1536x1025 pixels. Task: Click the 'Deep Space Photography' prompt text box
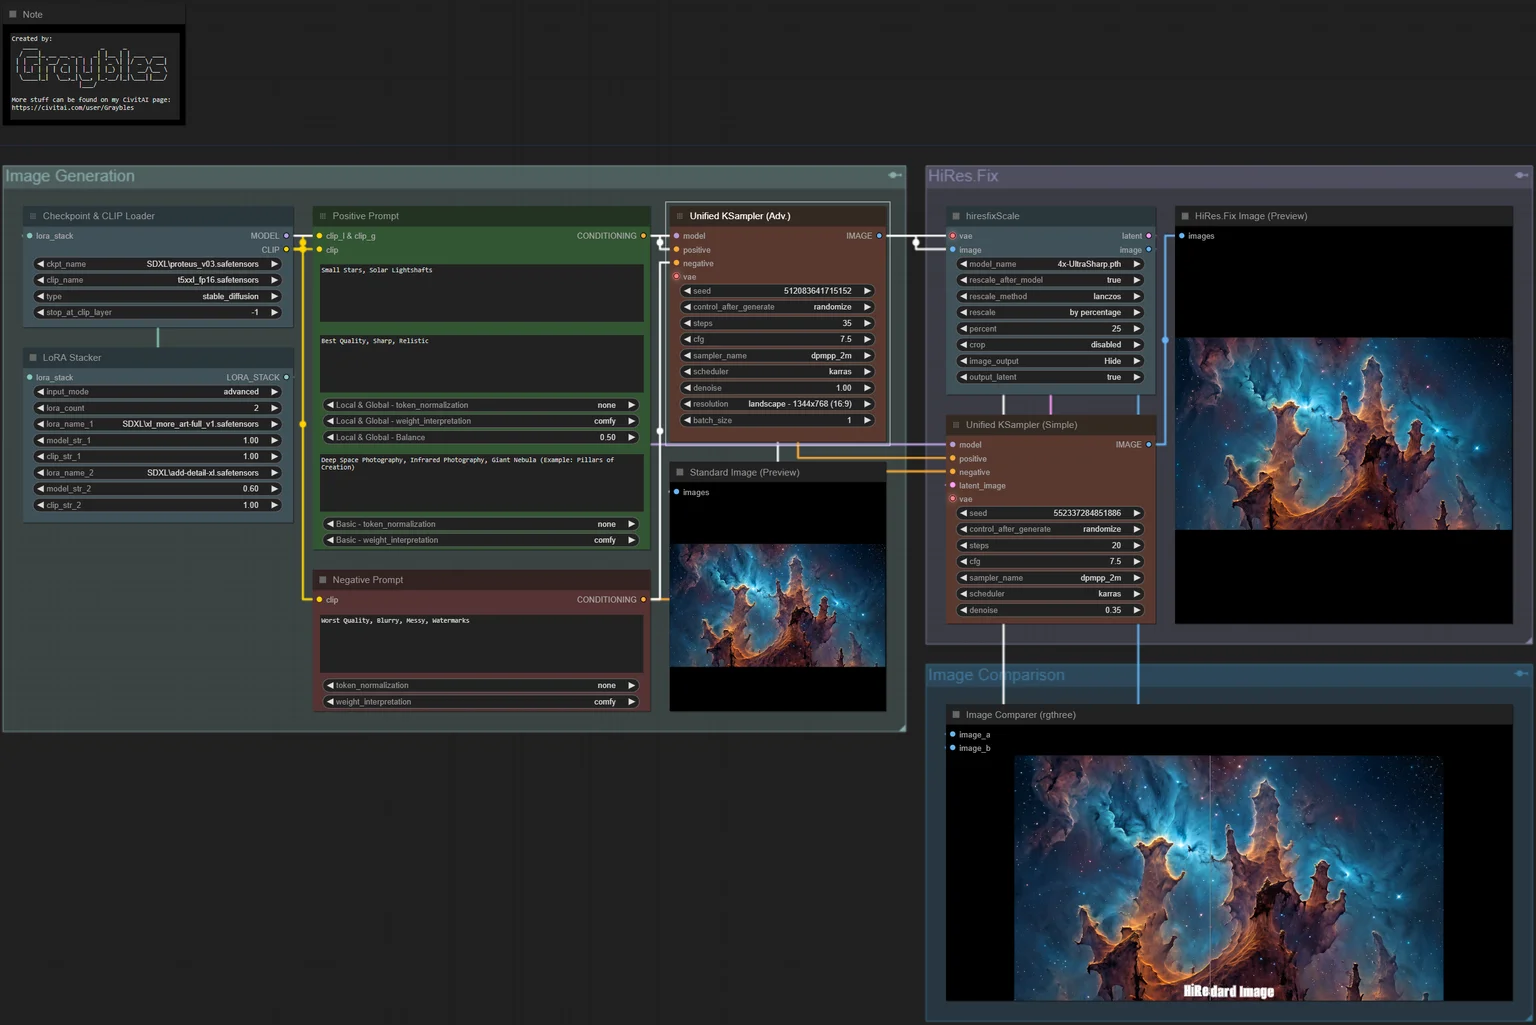[481, 483]
